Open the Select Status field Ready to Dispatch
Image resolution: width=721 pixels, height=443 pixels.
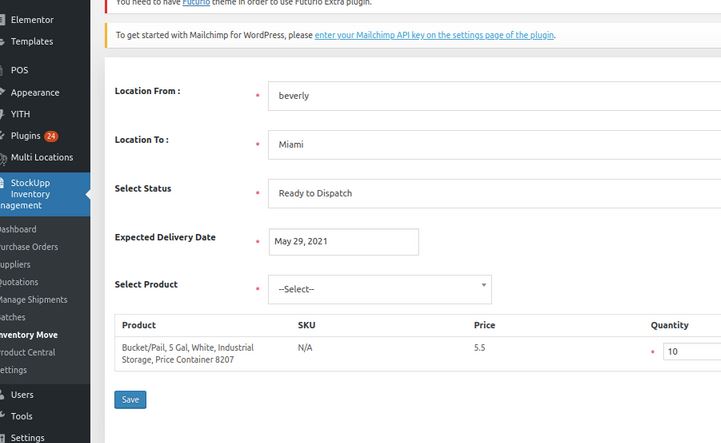[x=494, y=193]
